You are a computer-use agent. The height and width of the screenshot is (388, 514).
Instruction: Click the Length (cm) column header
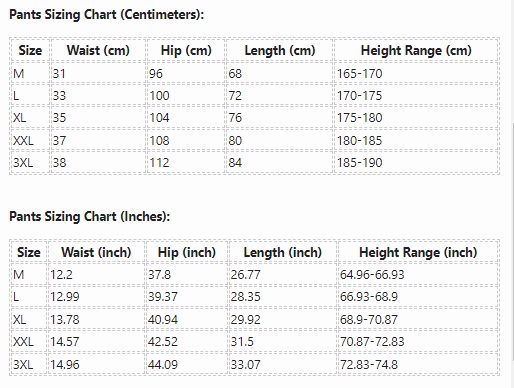[280, 50]
